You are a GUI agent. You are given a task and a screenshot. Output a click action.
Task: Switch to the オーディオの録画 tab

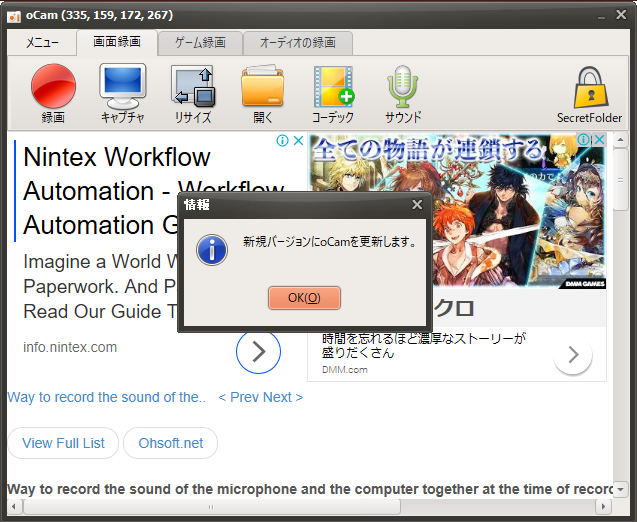coord(298,43)
